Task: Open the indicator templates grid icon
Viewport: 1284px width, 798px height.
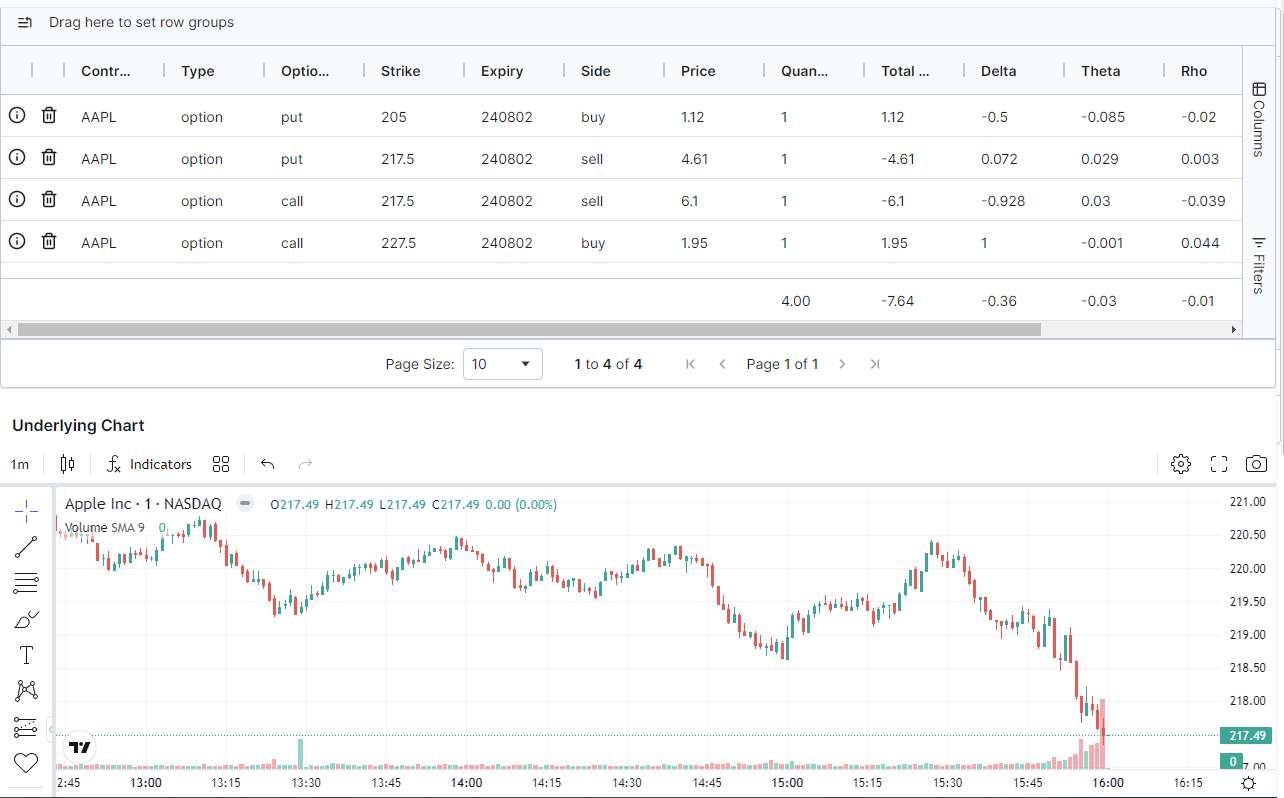Action: pos(221,464)
